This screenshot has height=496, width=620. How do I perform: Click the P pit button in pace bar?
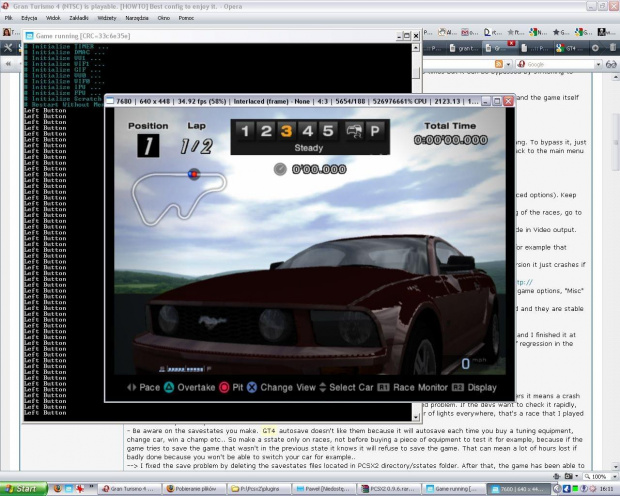click(x=374, y=131)
